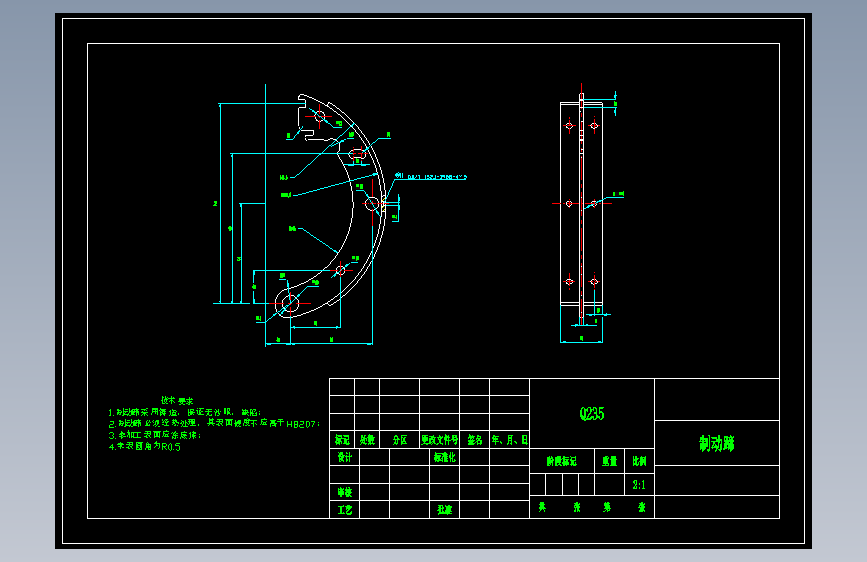Select technical requirement line starting with "1."
The height and width of the screenshot is (562, 867).
(184, 412)
